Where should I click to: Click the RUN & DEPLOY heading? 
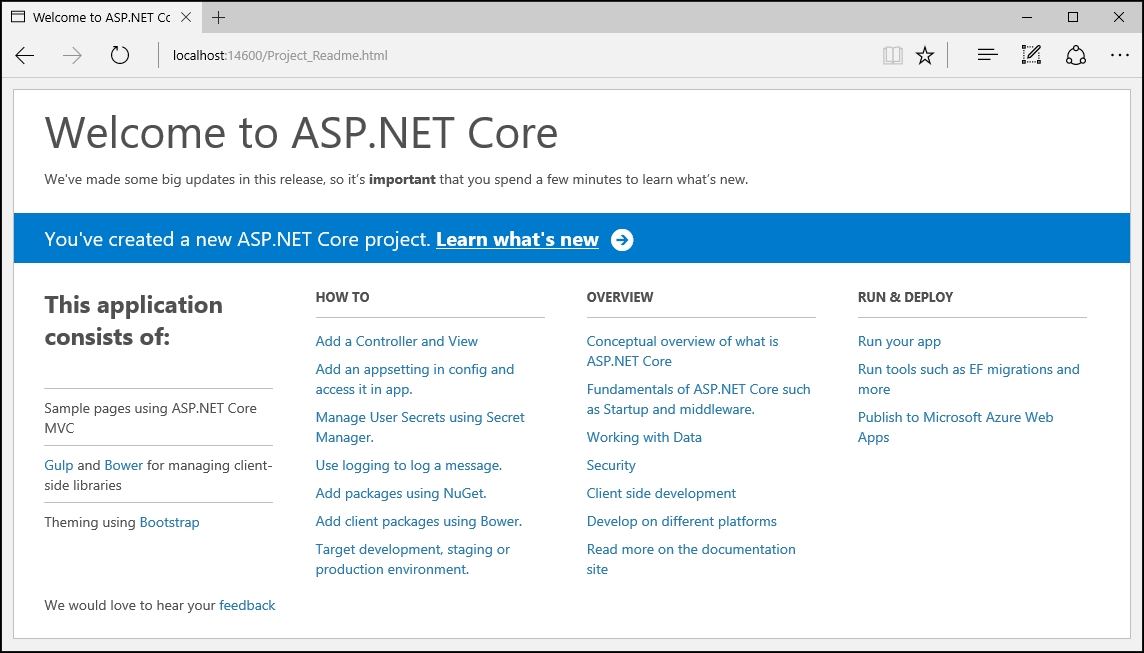905,297
